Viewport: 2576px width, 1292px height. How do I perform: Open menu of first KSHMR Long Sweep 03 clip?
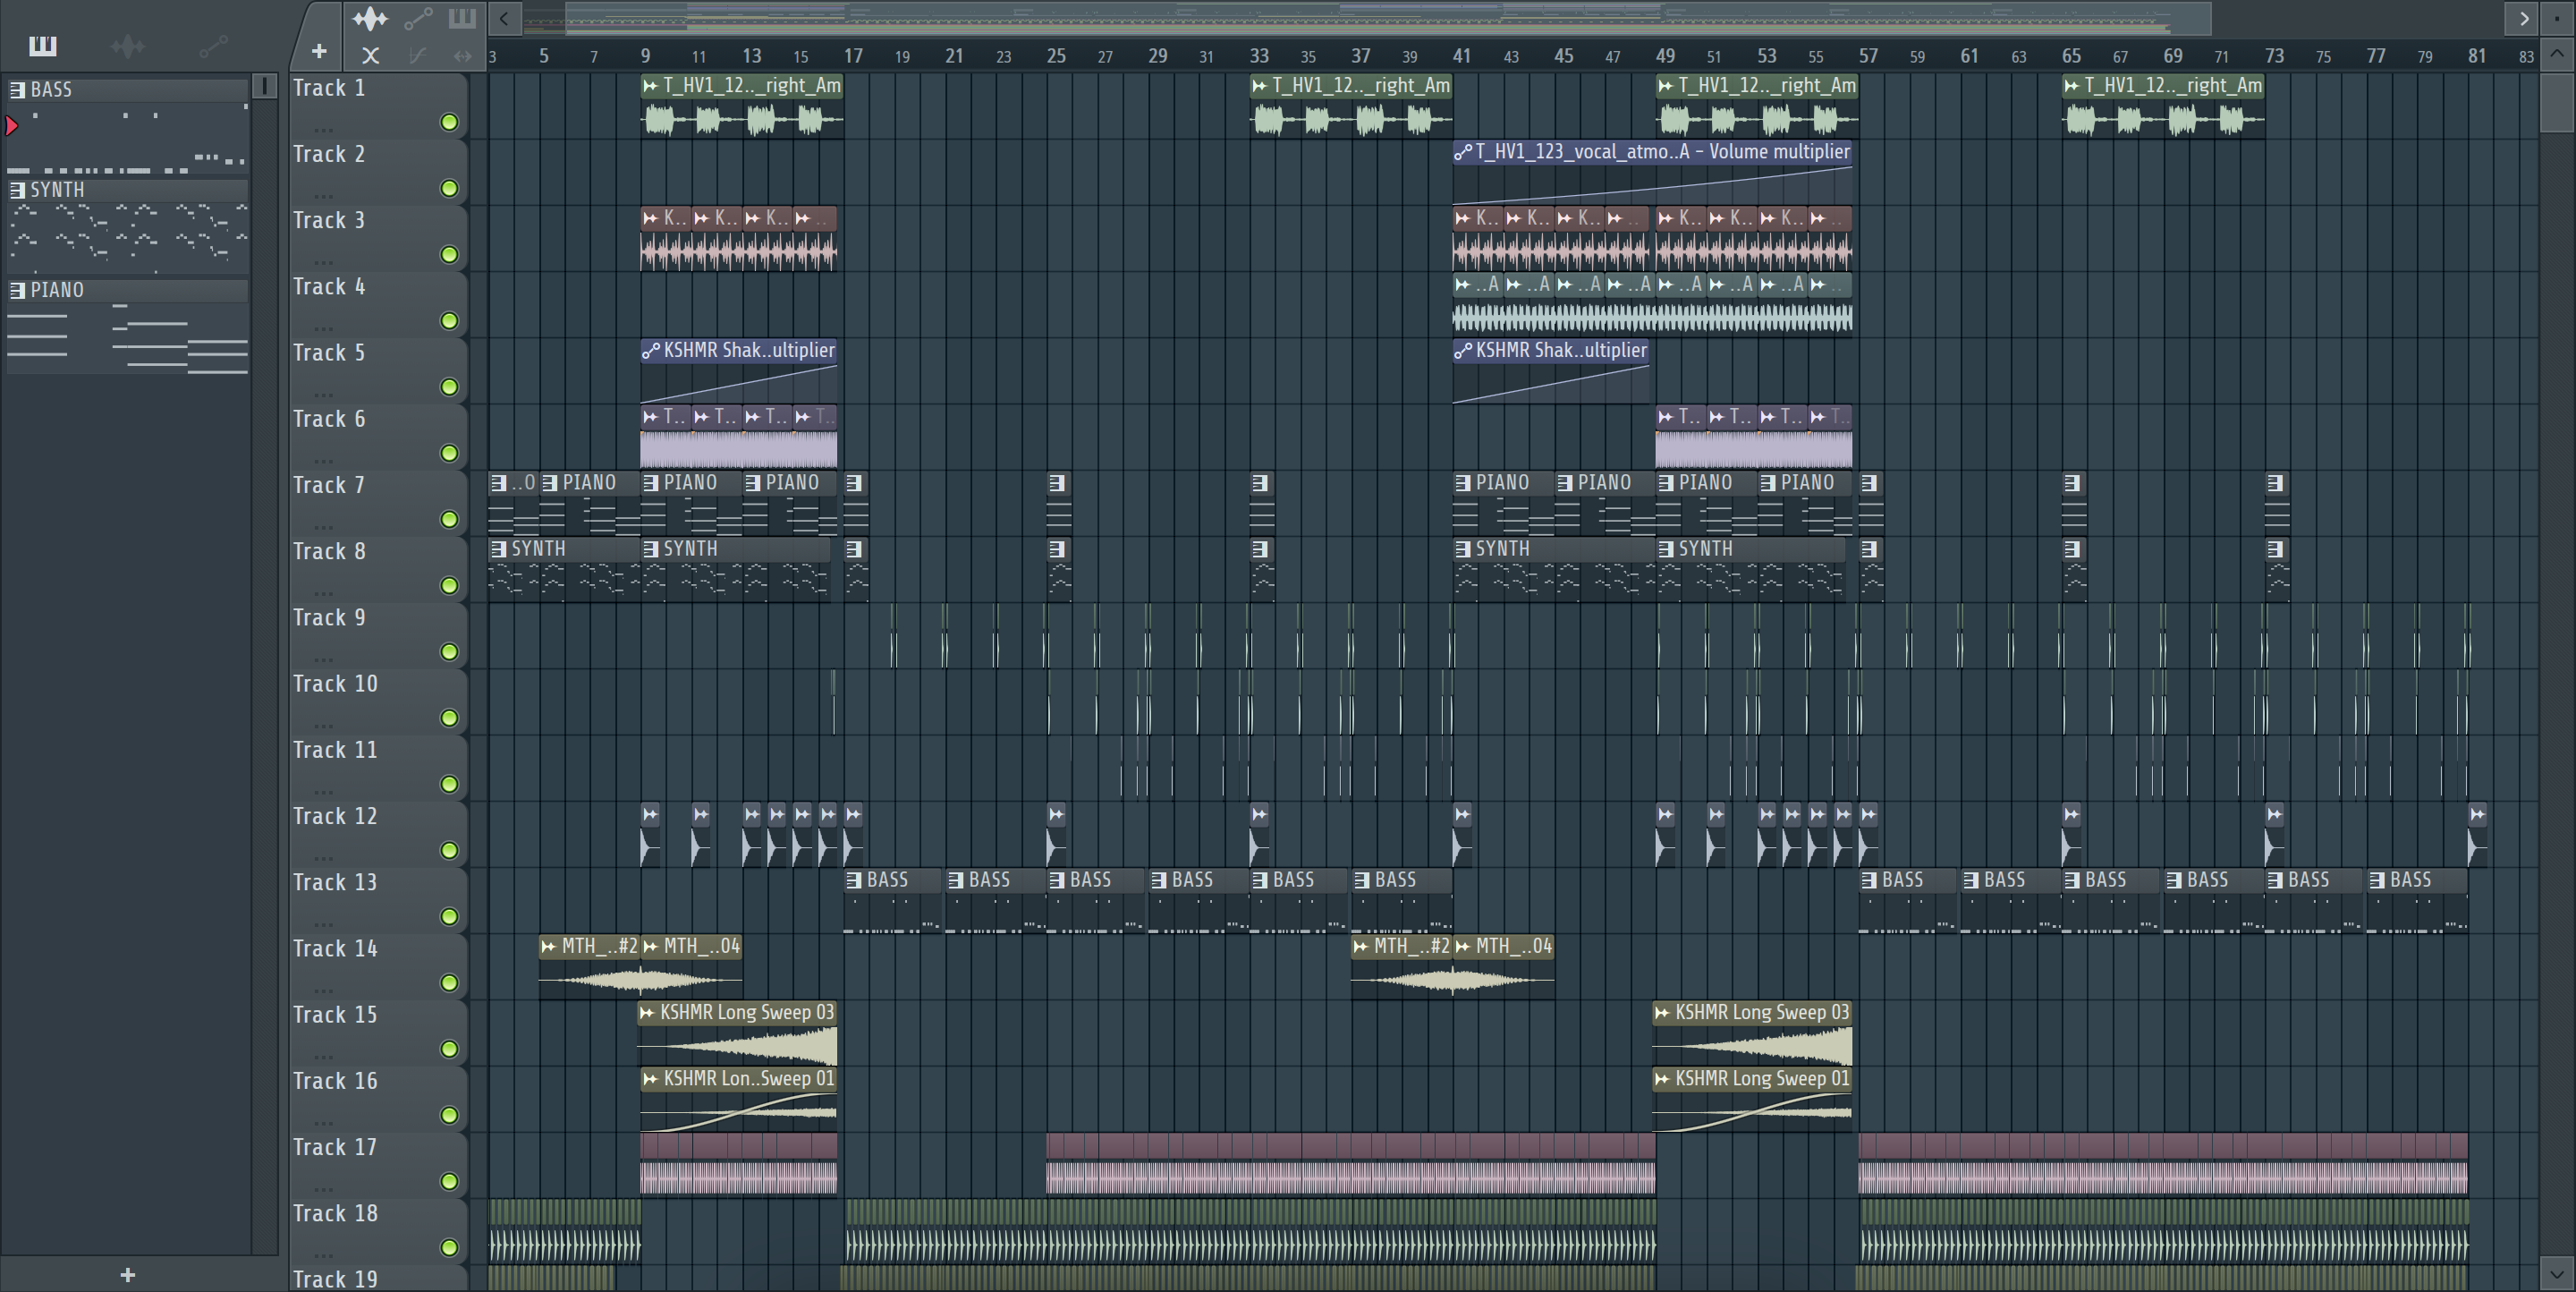click(647, 1013)
